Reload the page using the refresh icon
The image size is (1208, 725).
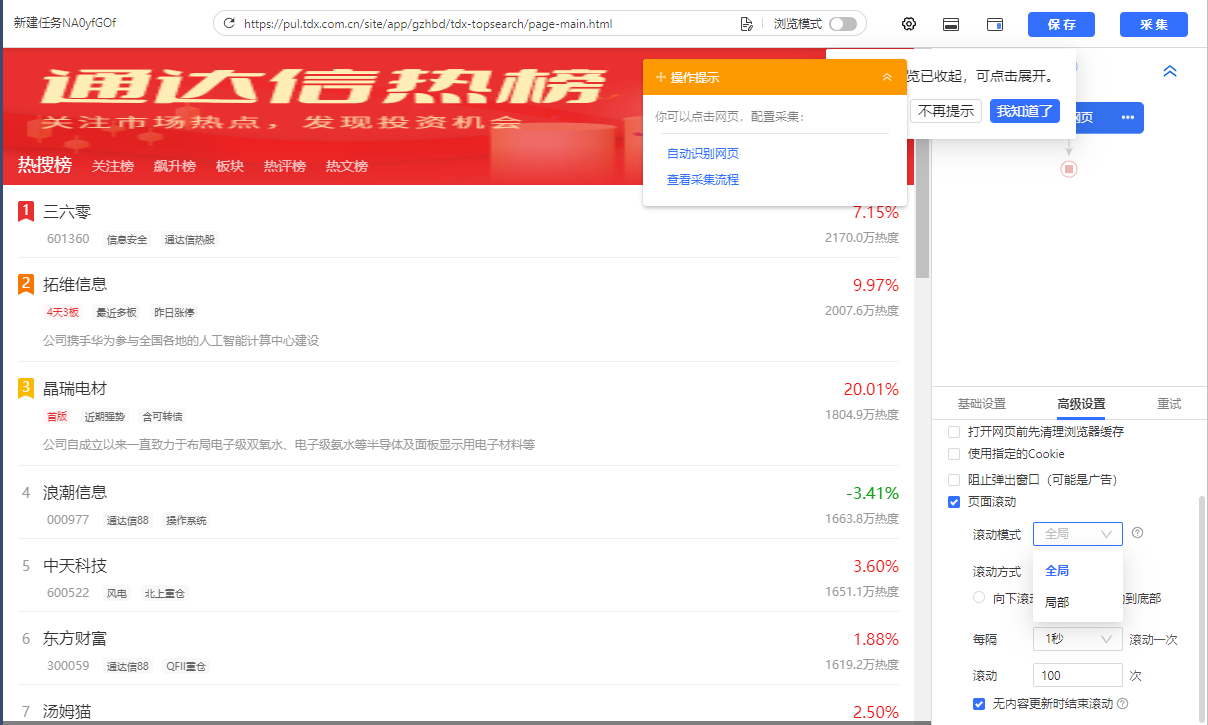click(x=229, y=23)
